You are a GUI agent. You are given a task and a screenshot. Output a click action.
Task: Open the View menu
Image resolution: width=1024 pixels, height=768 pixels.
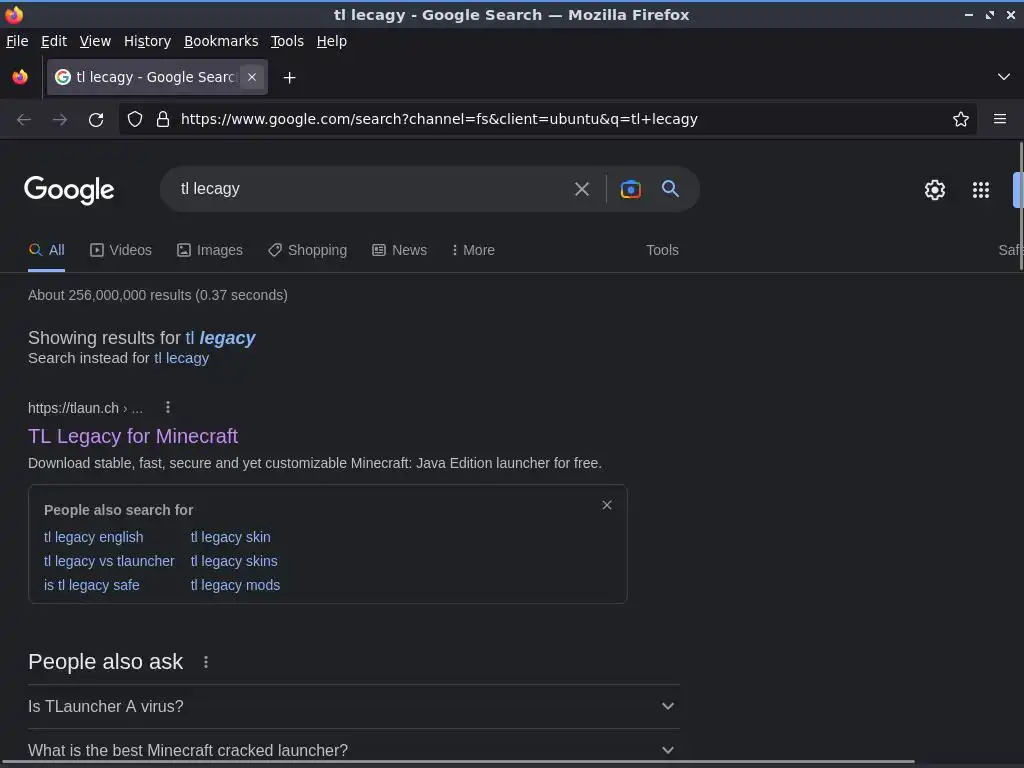pos(95,41)
